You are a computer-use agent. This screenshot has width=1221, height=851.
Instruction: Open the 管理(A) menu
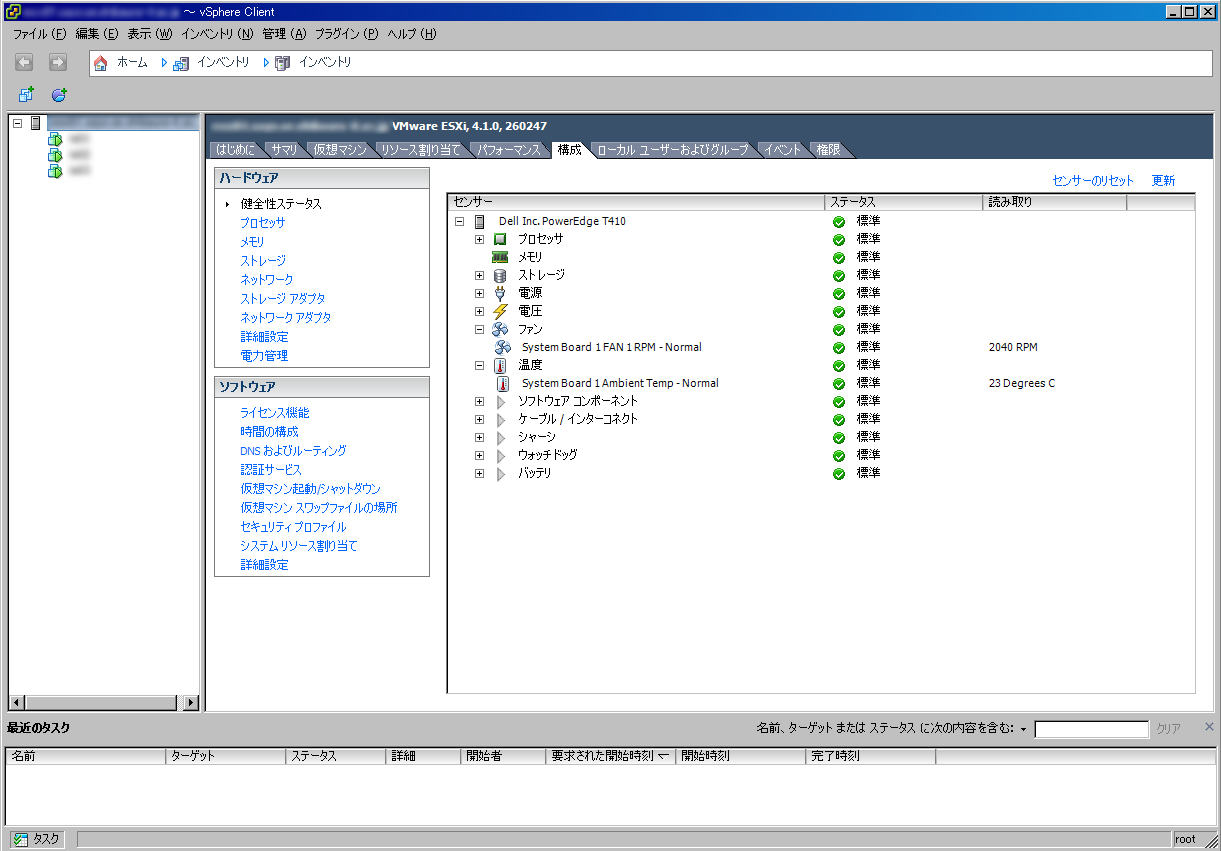(283, 34)
